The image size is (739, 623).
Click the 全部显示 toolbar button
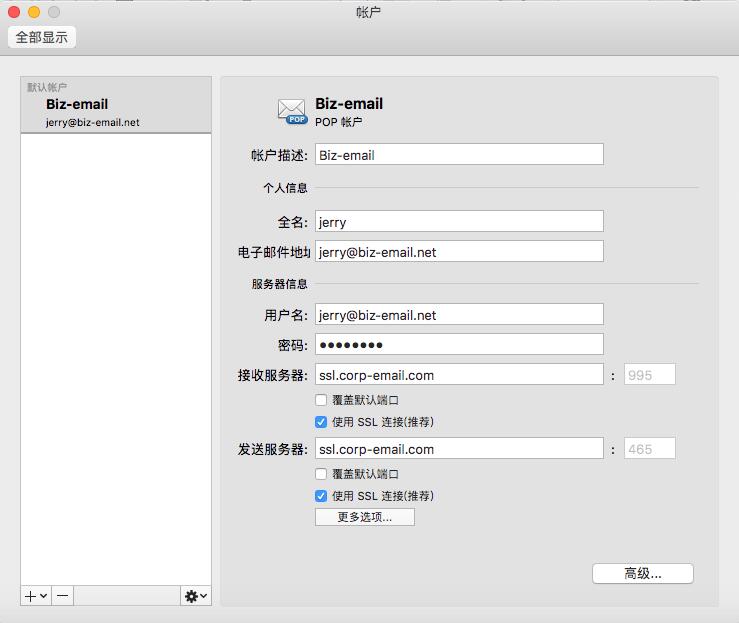coord(42,37)
